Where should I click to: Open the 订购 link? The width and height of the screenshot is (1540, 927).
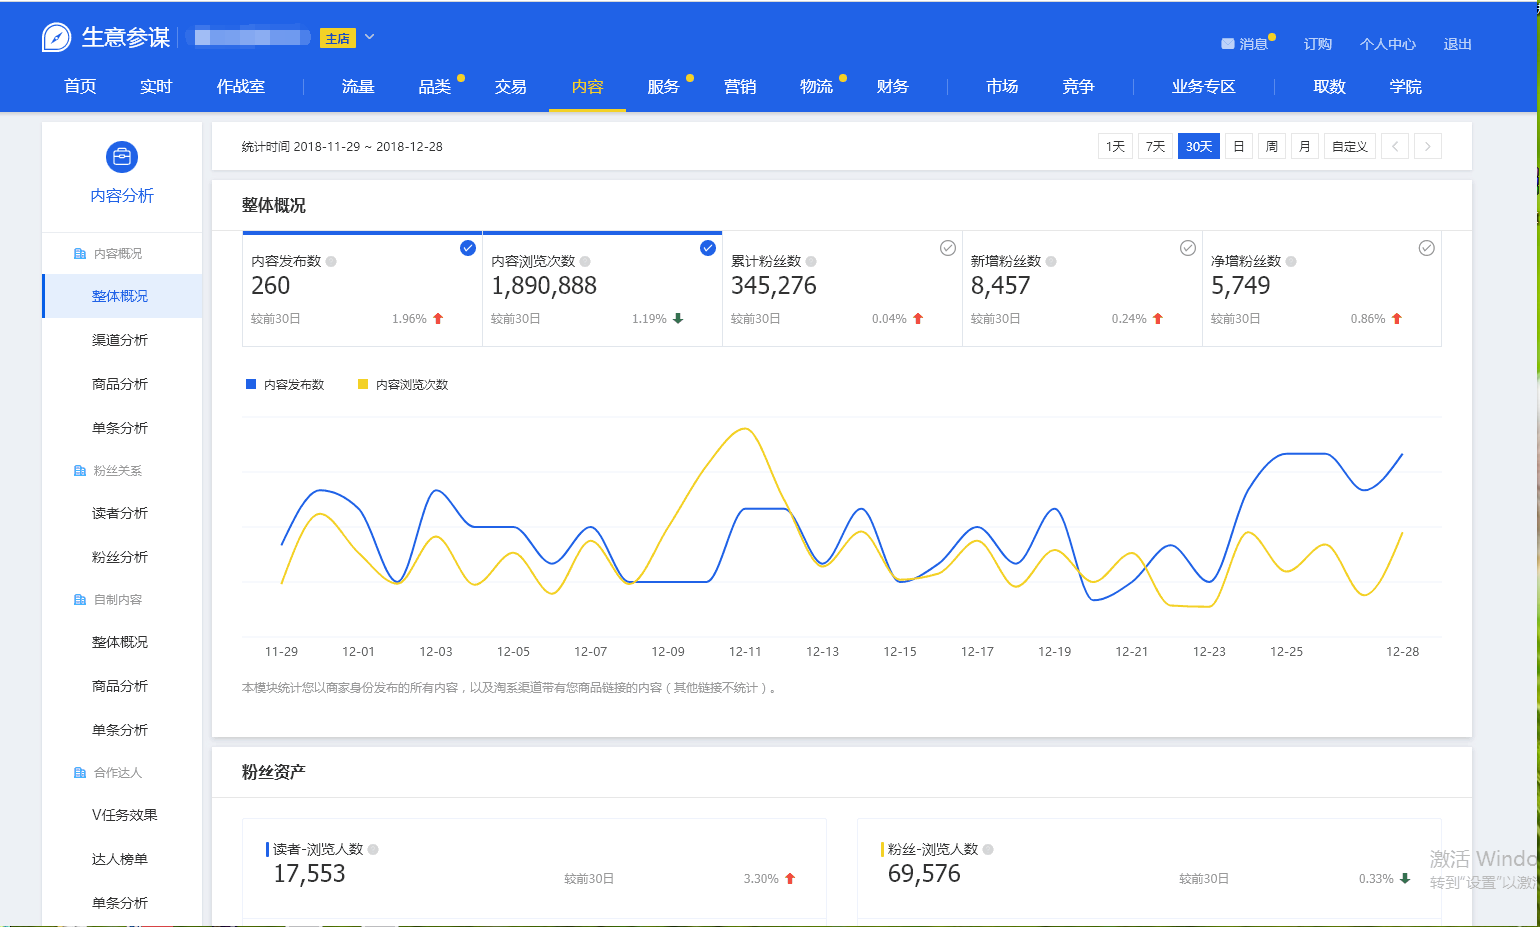pos(1318,44)
